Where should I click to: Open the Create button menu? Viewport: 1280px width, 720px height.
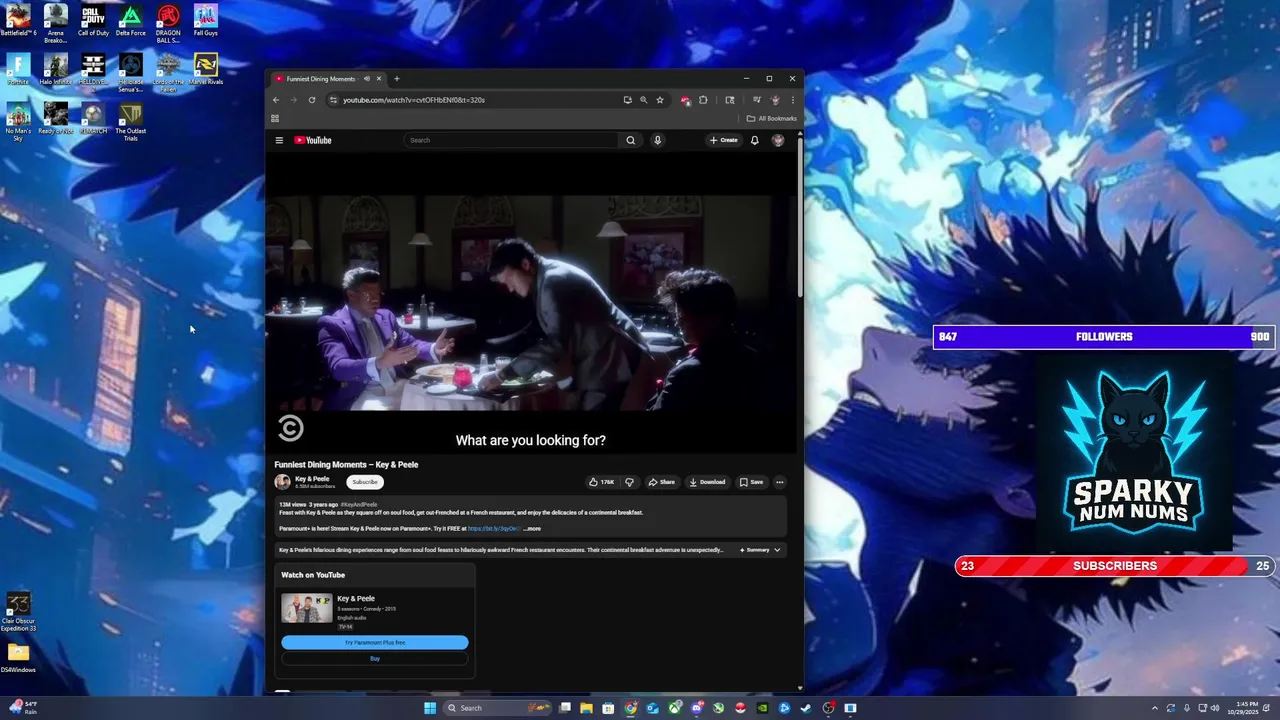click(x=724, y=140)
